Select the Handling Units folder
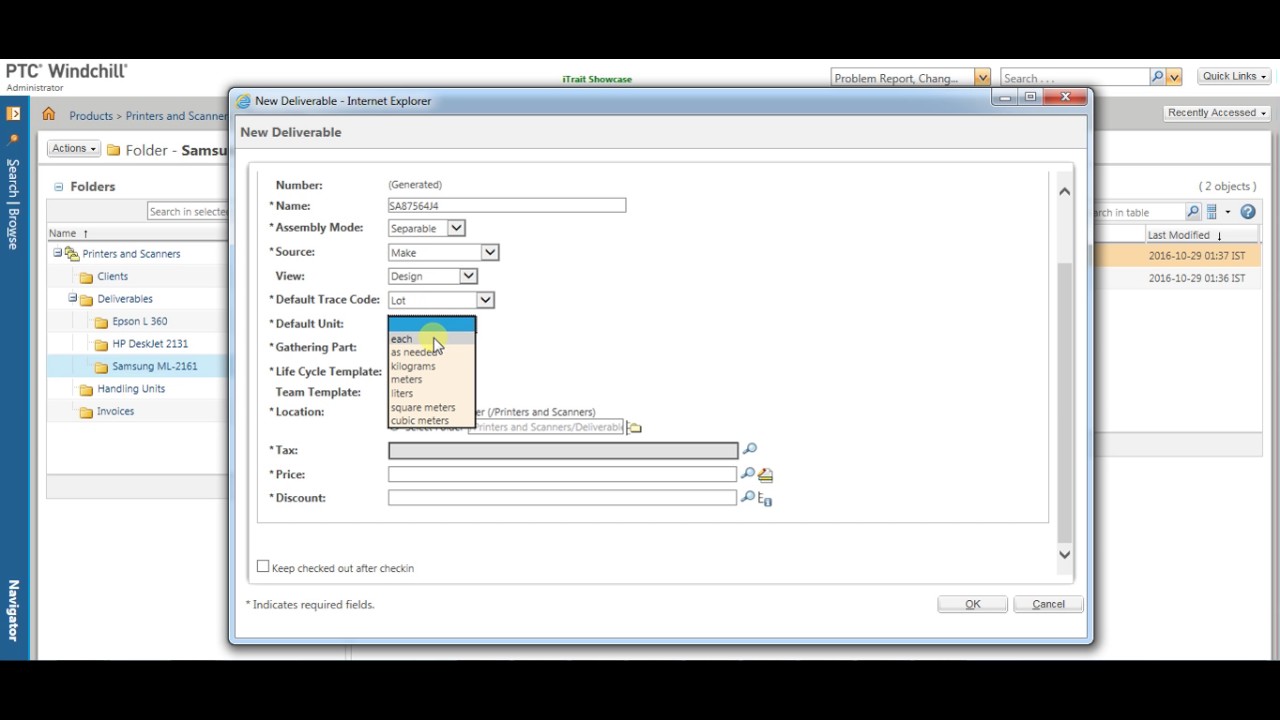1280x720 pixels. pos(131,389)
